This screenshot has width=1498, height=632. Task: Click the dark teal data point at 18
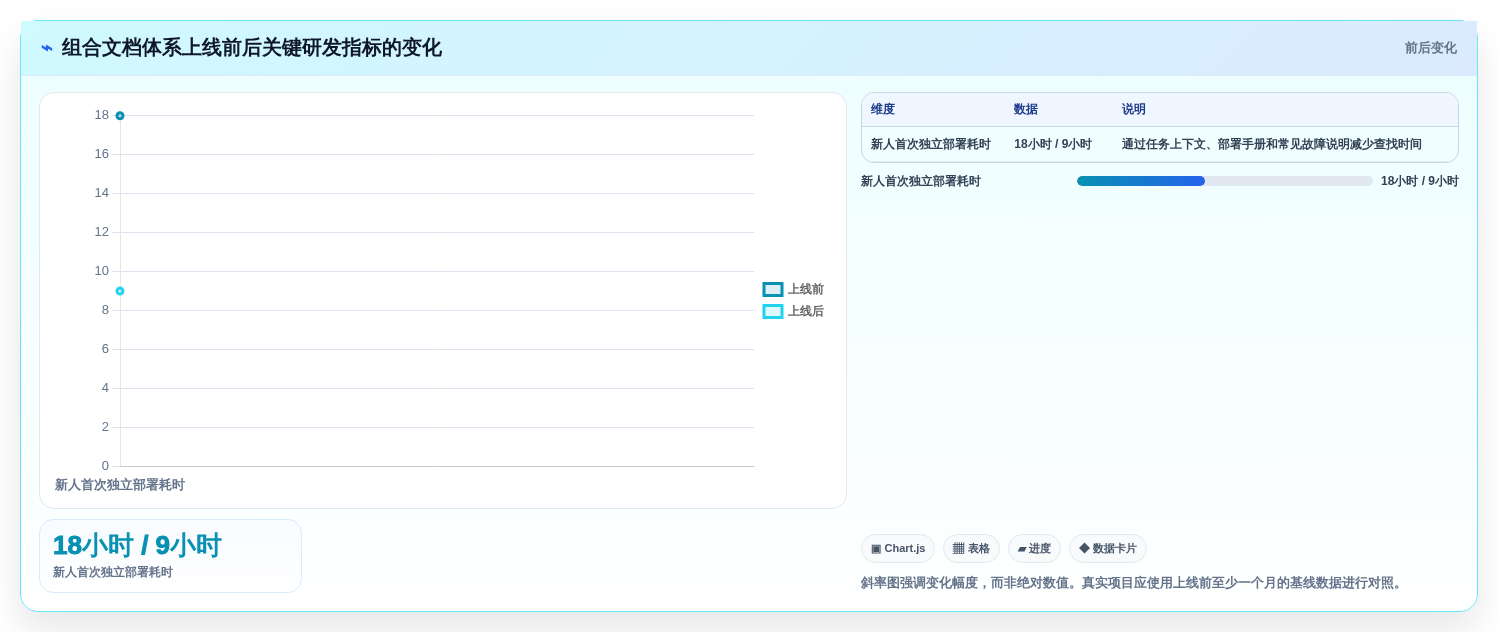tap(120, 116)
